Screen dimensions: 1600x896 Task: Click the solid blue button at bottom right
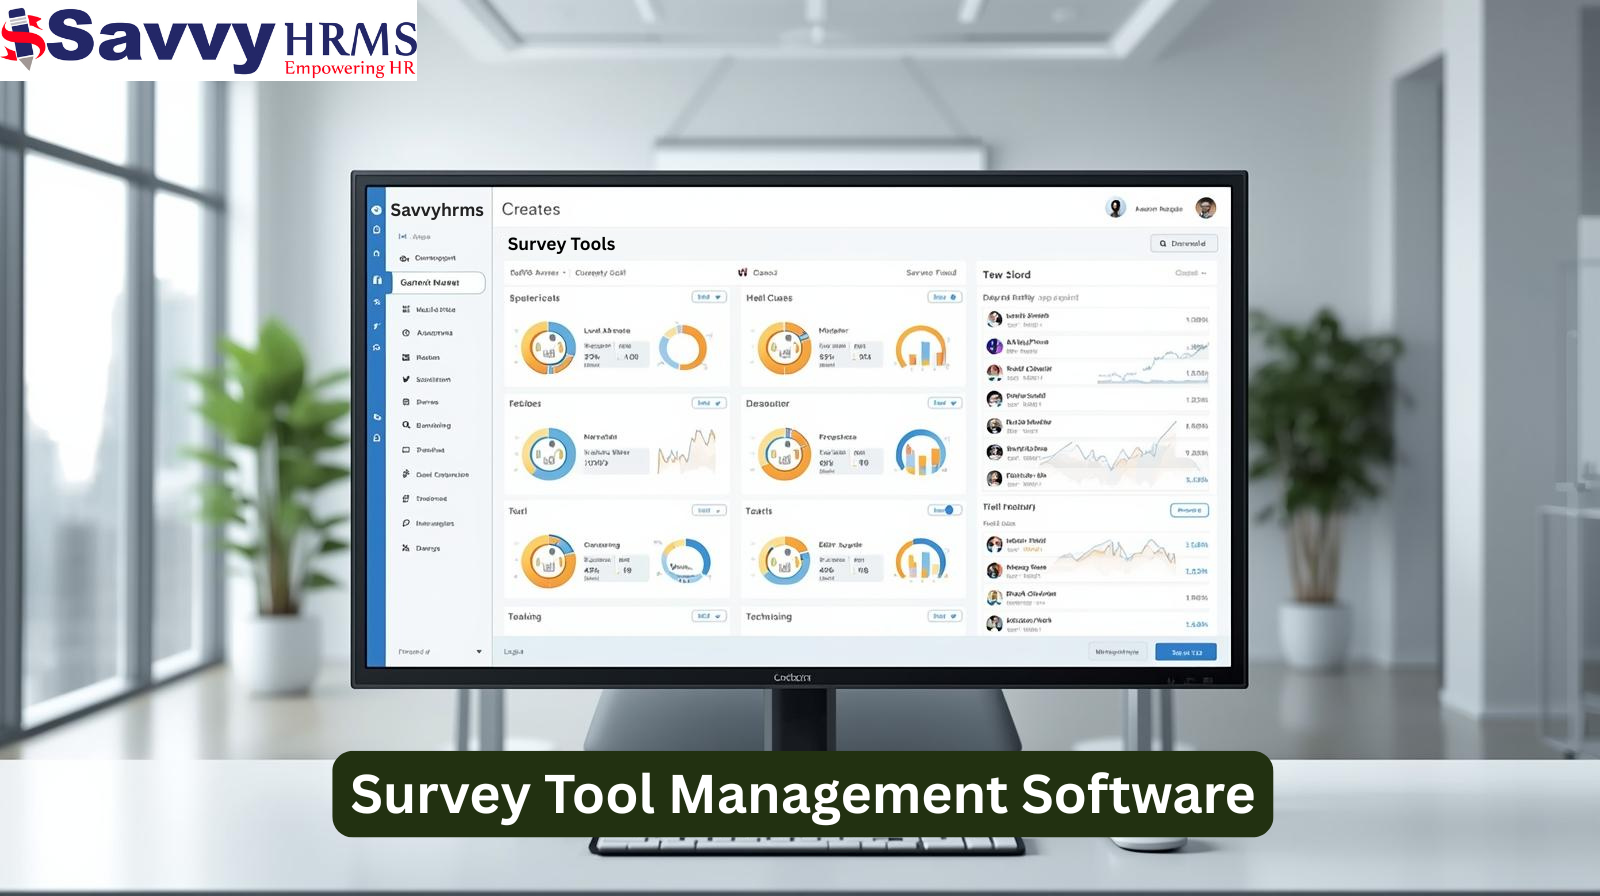(x=1186, y=652)
